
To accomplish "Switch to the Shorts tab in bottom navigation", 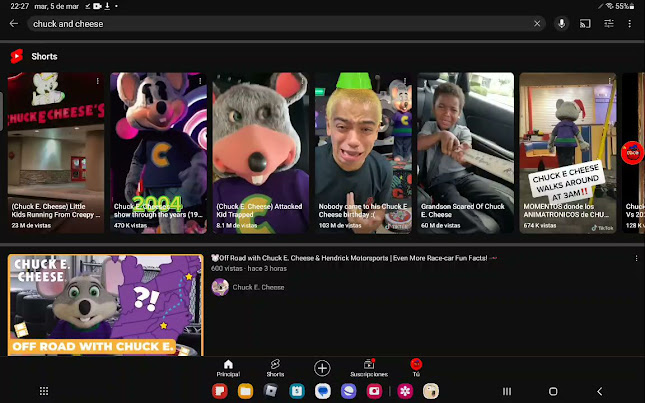I will [275, 368].
